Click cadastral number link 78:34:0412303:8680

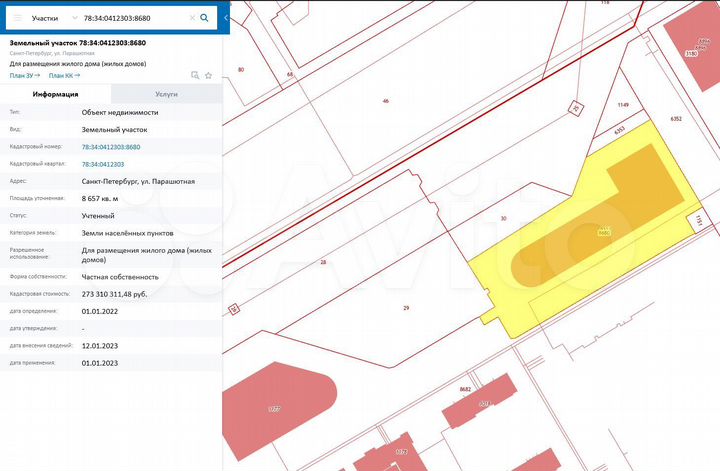click(111, 146)
